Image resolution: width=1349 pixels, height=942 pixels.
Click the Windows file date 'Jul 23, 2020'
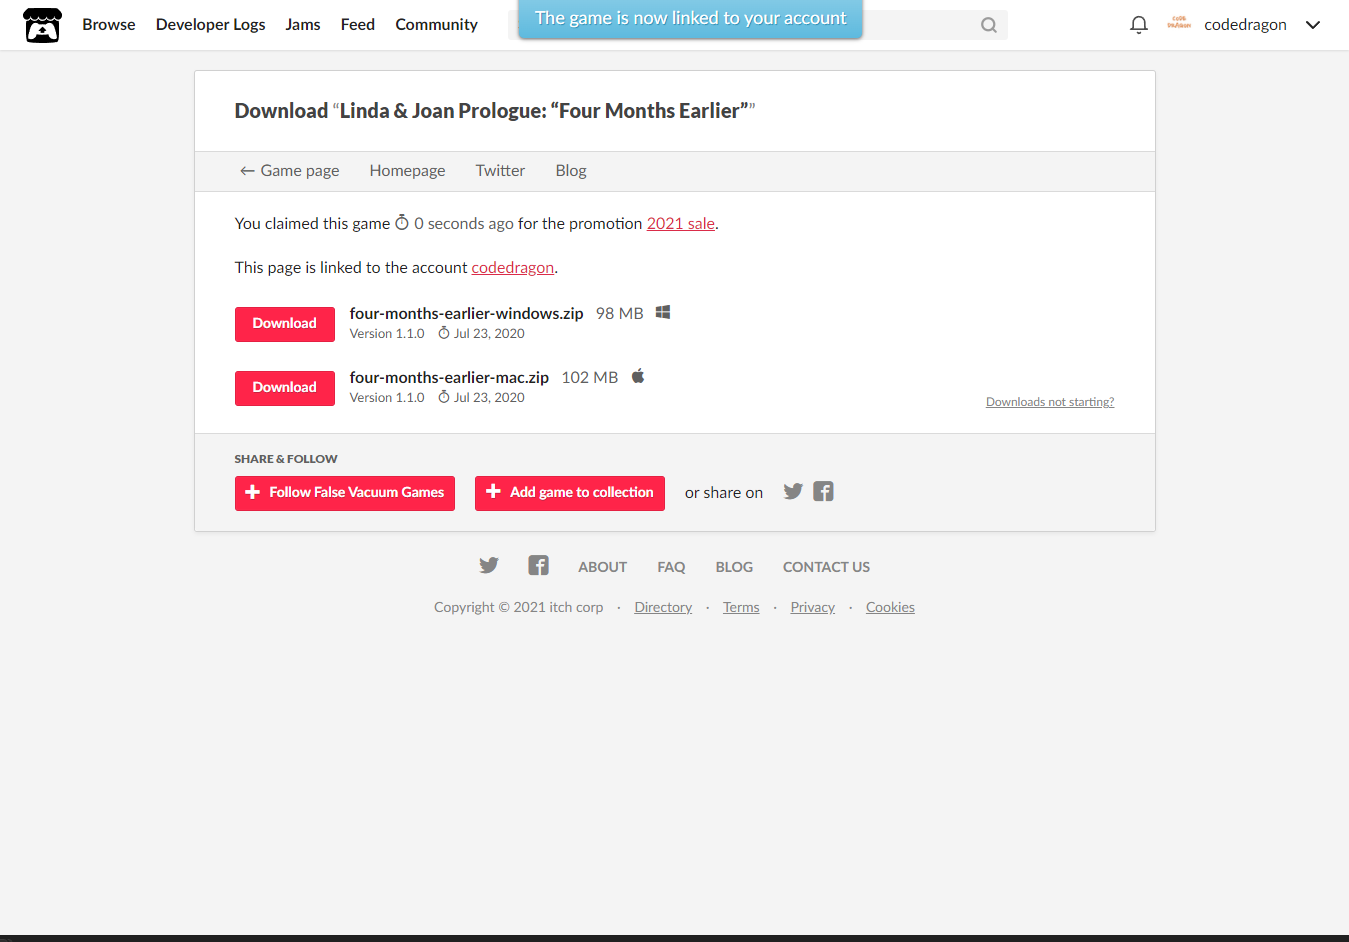489,334
